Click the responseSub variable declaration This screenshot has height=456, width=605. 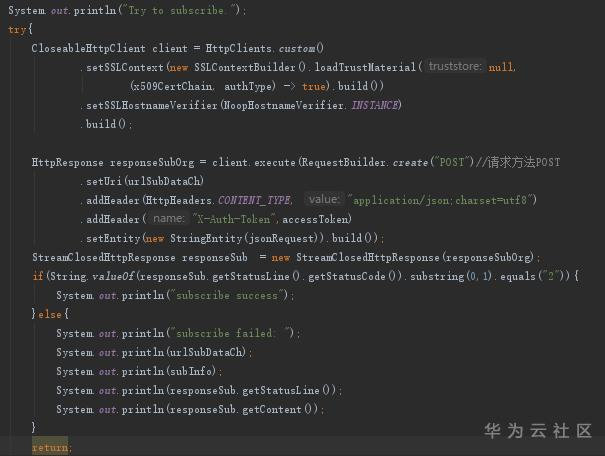coord(215,257)
